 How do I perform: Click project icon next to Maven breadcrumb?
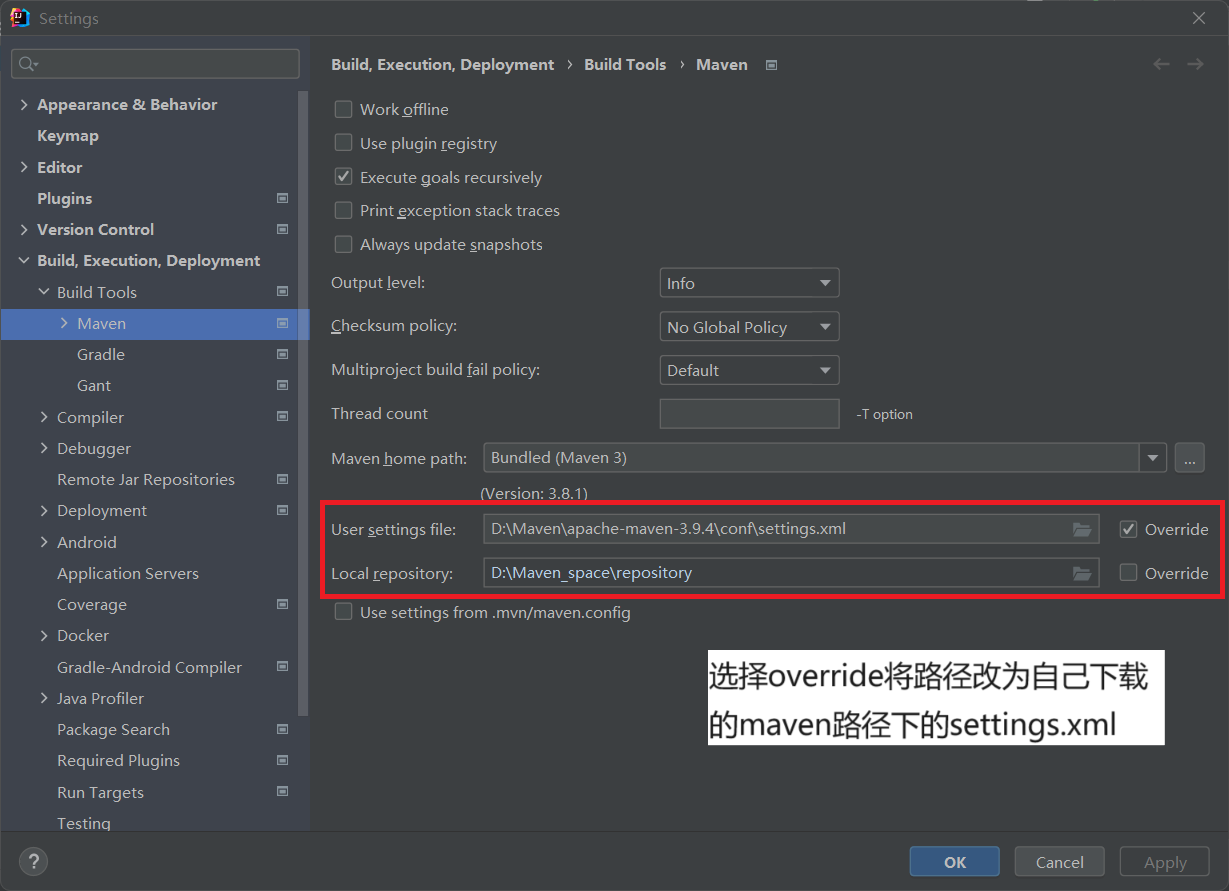771,65
